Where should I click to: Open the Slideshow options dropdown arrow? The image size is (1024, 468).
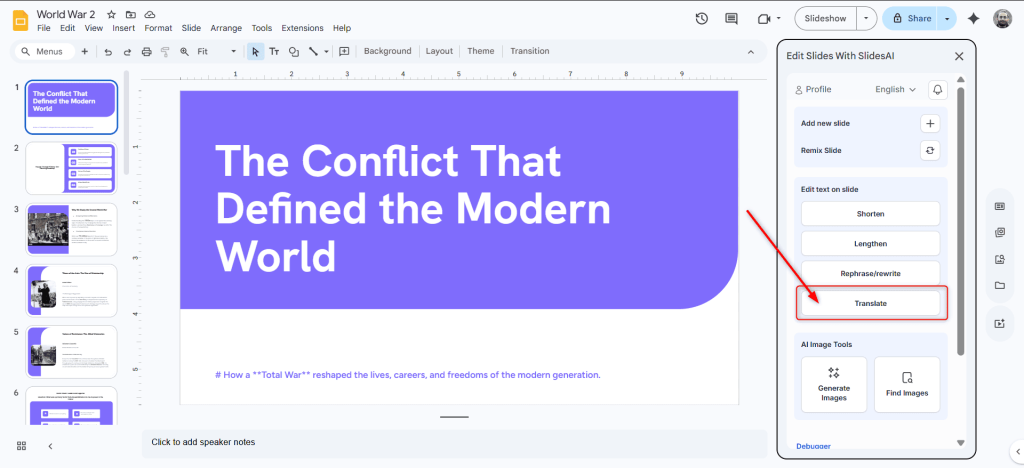[x=866, y=18]
